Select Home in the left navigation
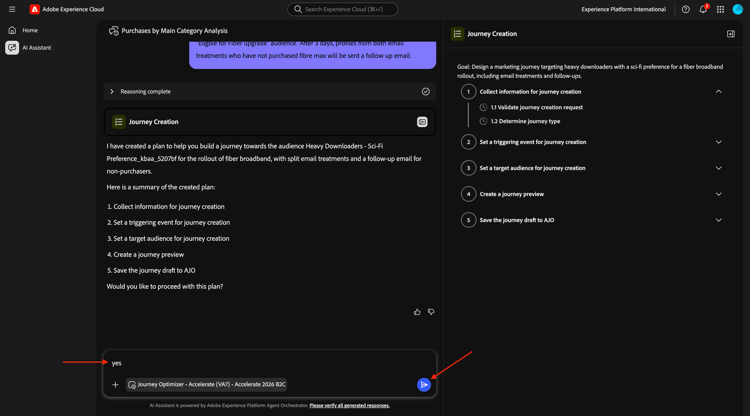 point(30,30)
